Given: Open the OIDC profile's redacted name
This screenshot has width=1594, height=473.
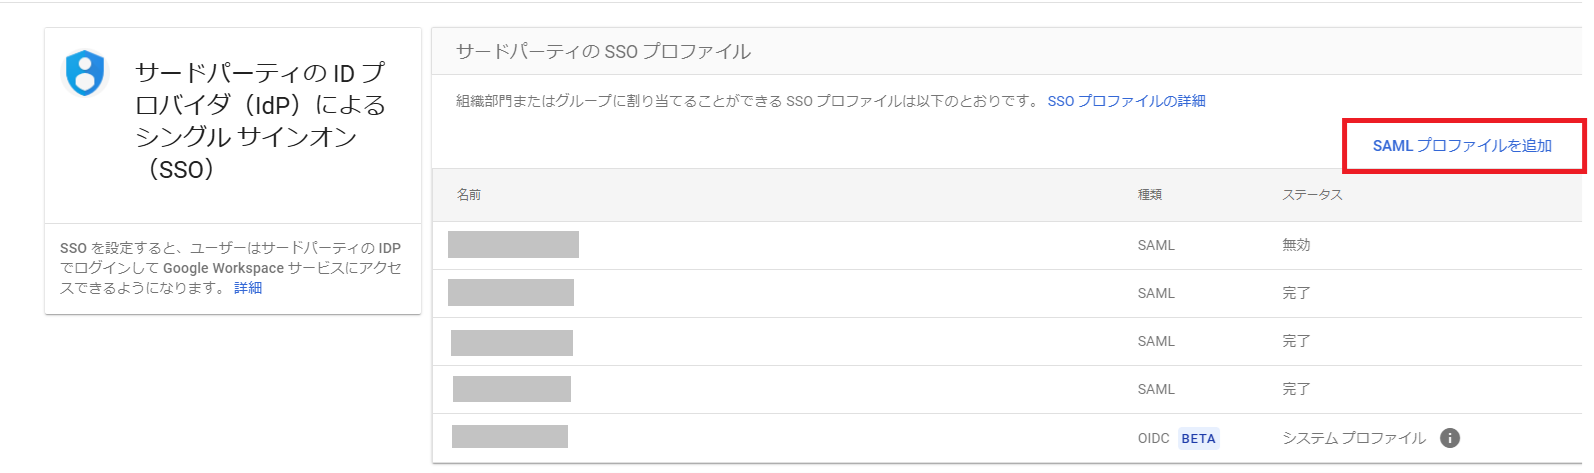Looking at the screenshot, I should [x=510, y=436].
